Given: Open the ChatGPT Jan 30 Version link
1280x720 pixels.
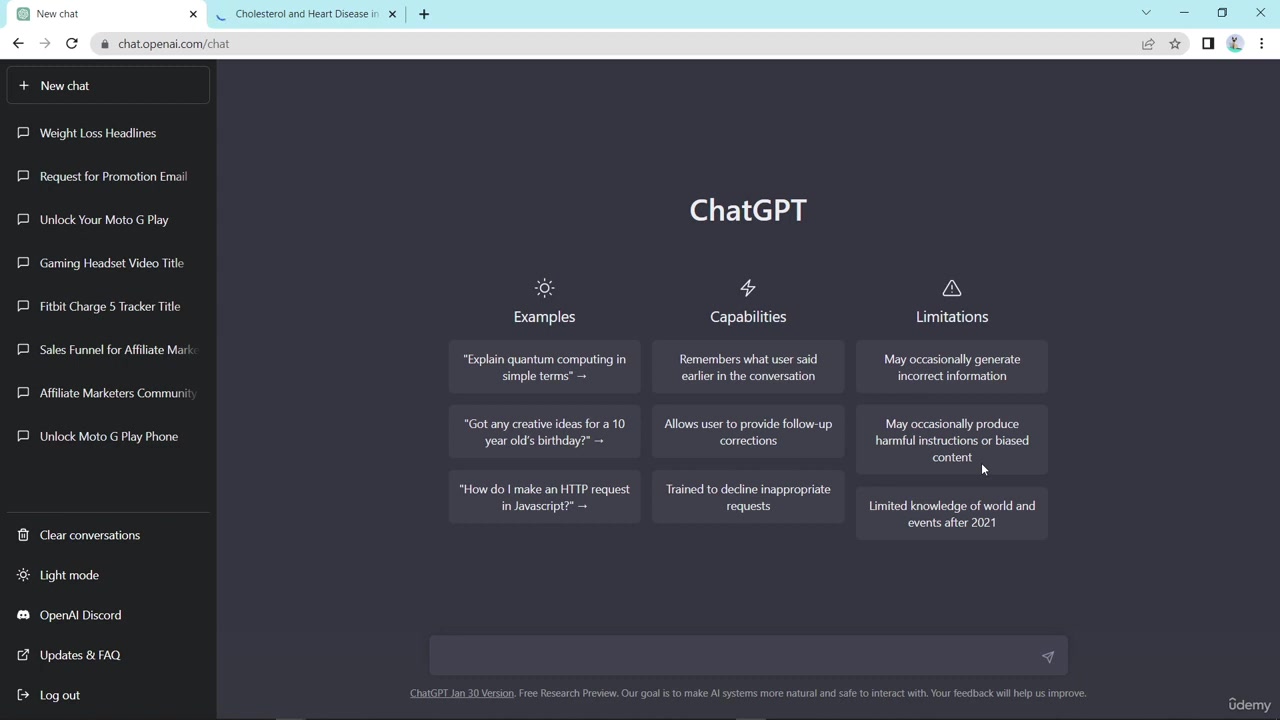Looking at the screenshot, I should 461,693.
